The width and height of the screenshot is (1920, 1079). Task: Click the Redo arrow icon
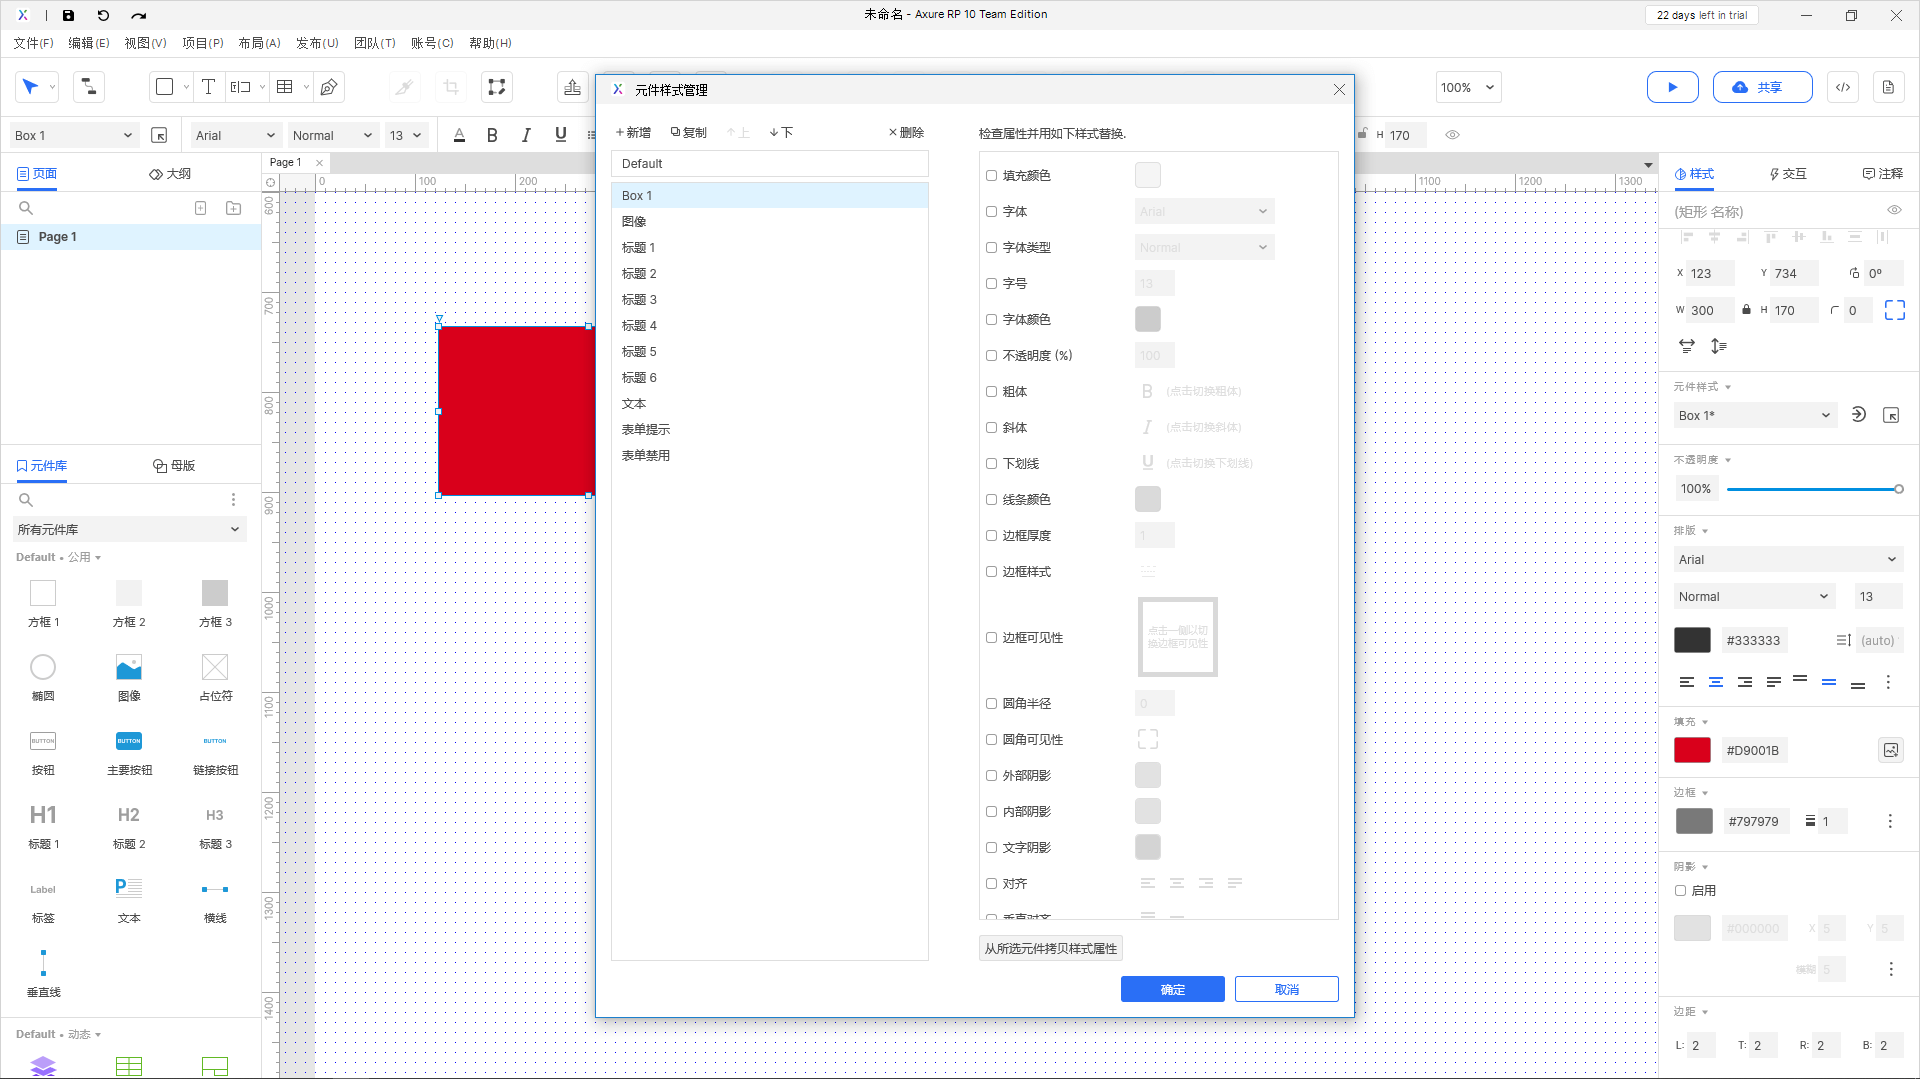click(138, 15)
